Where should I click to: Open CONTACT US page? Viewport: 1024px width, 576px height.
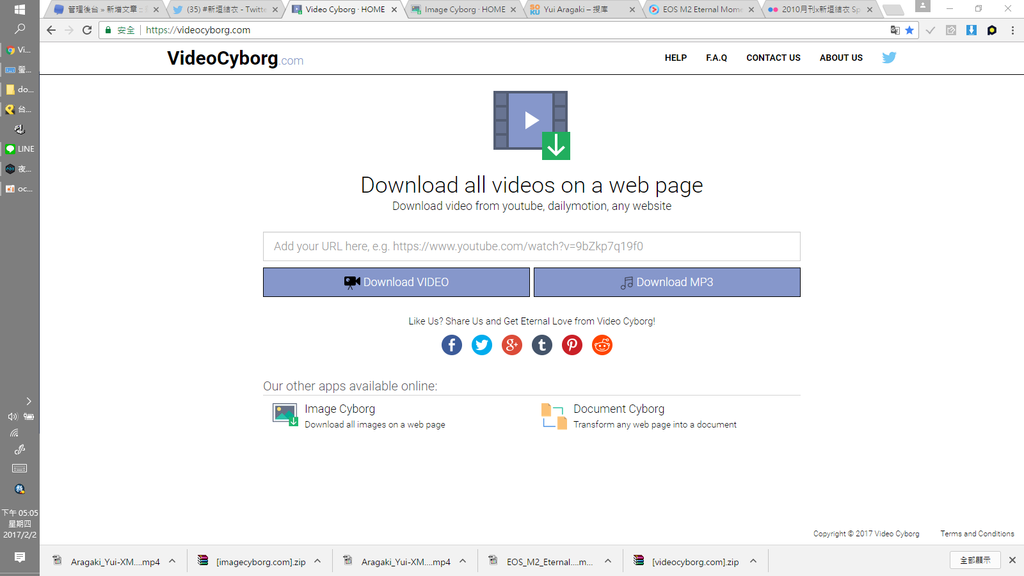tap(773, 58)
